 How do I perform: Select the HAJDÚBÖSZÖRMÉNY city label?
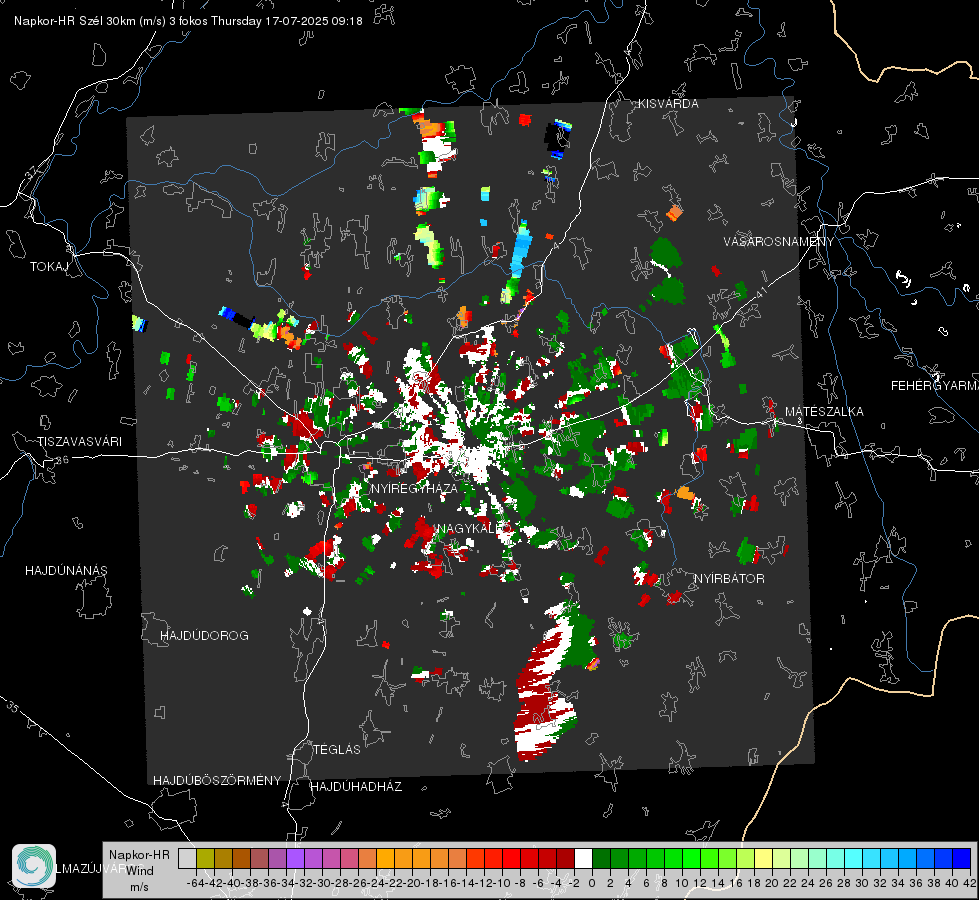(x=217, y=781)
